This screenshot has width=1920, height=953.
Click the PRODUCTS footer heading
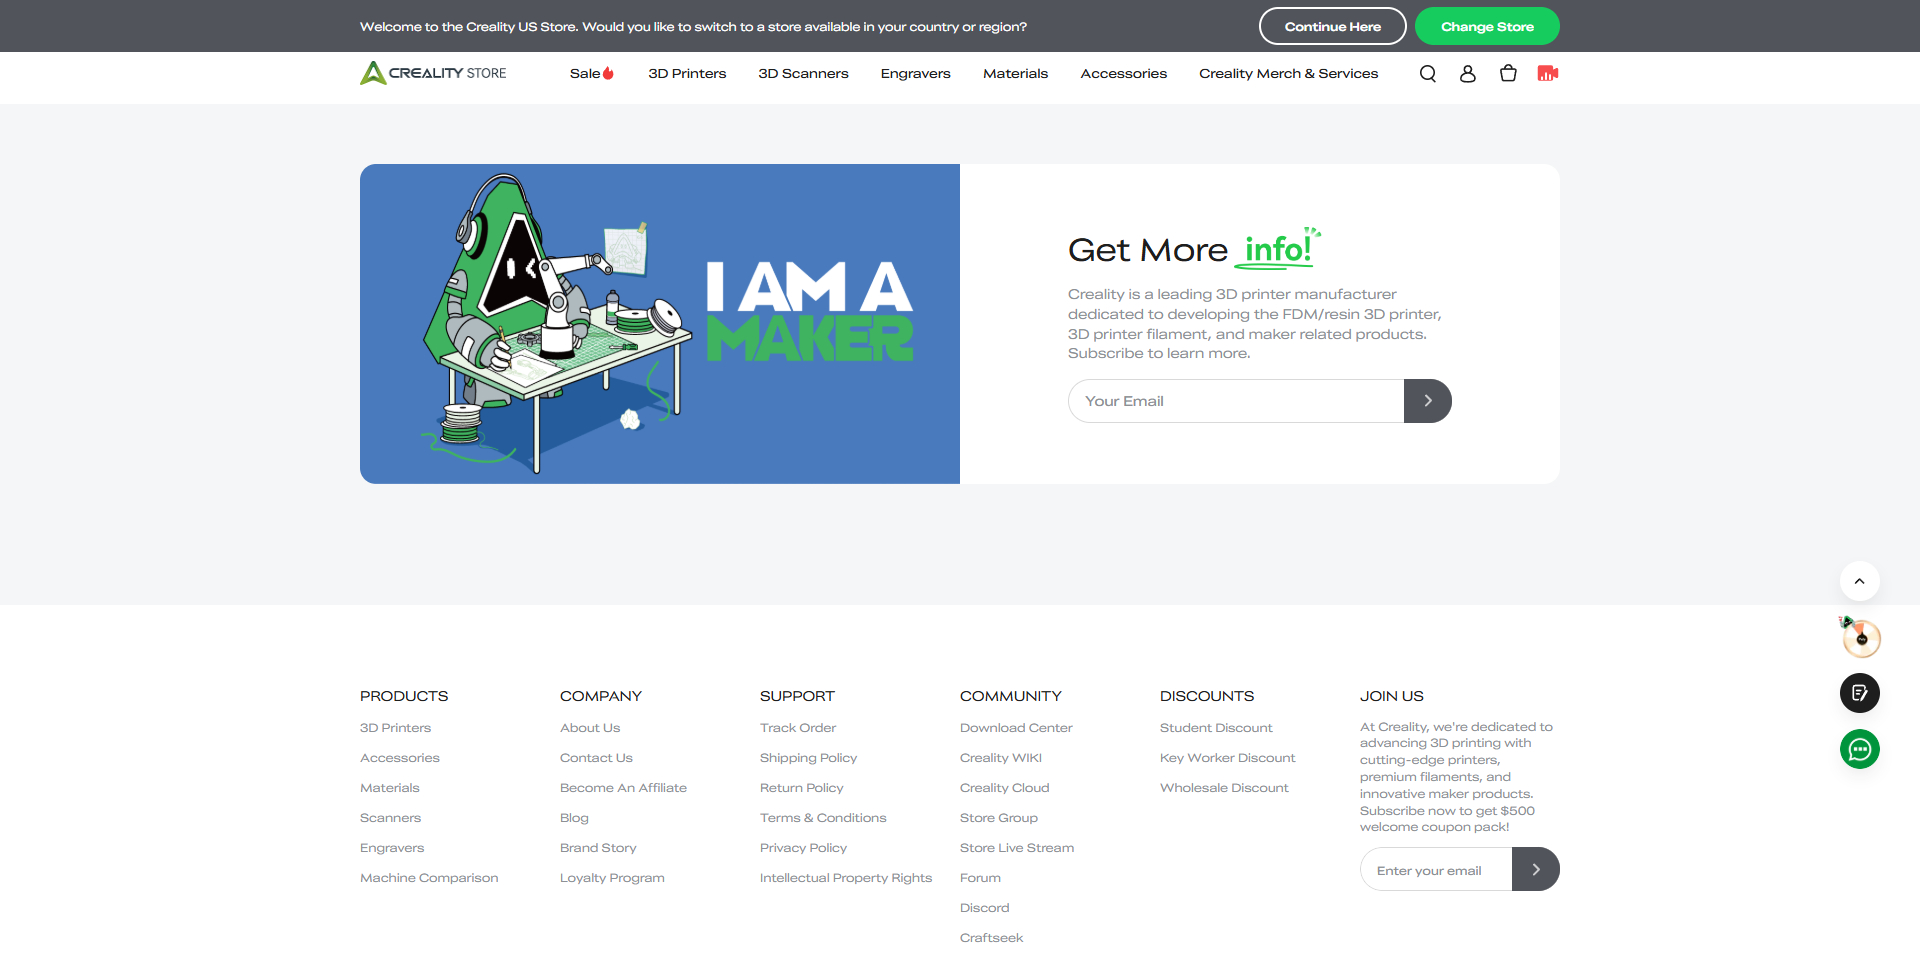pyautogui.click(x=404, y=696)
